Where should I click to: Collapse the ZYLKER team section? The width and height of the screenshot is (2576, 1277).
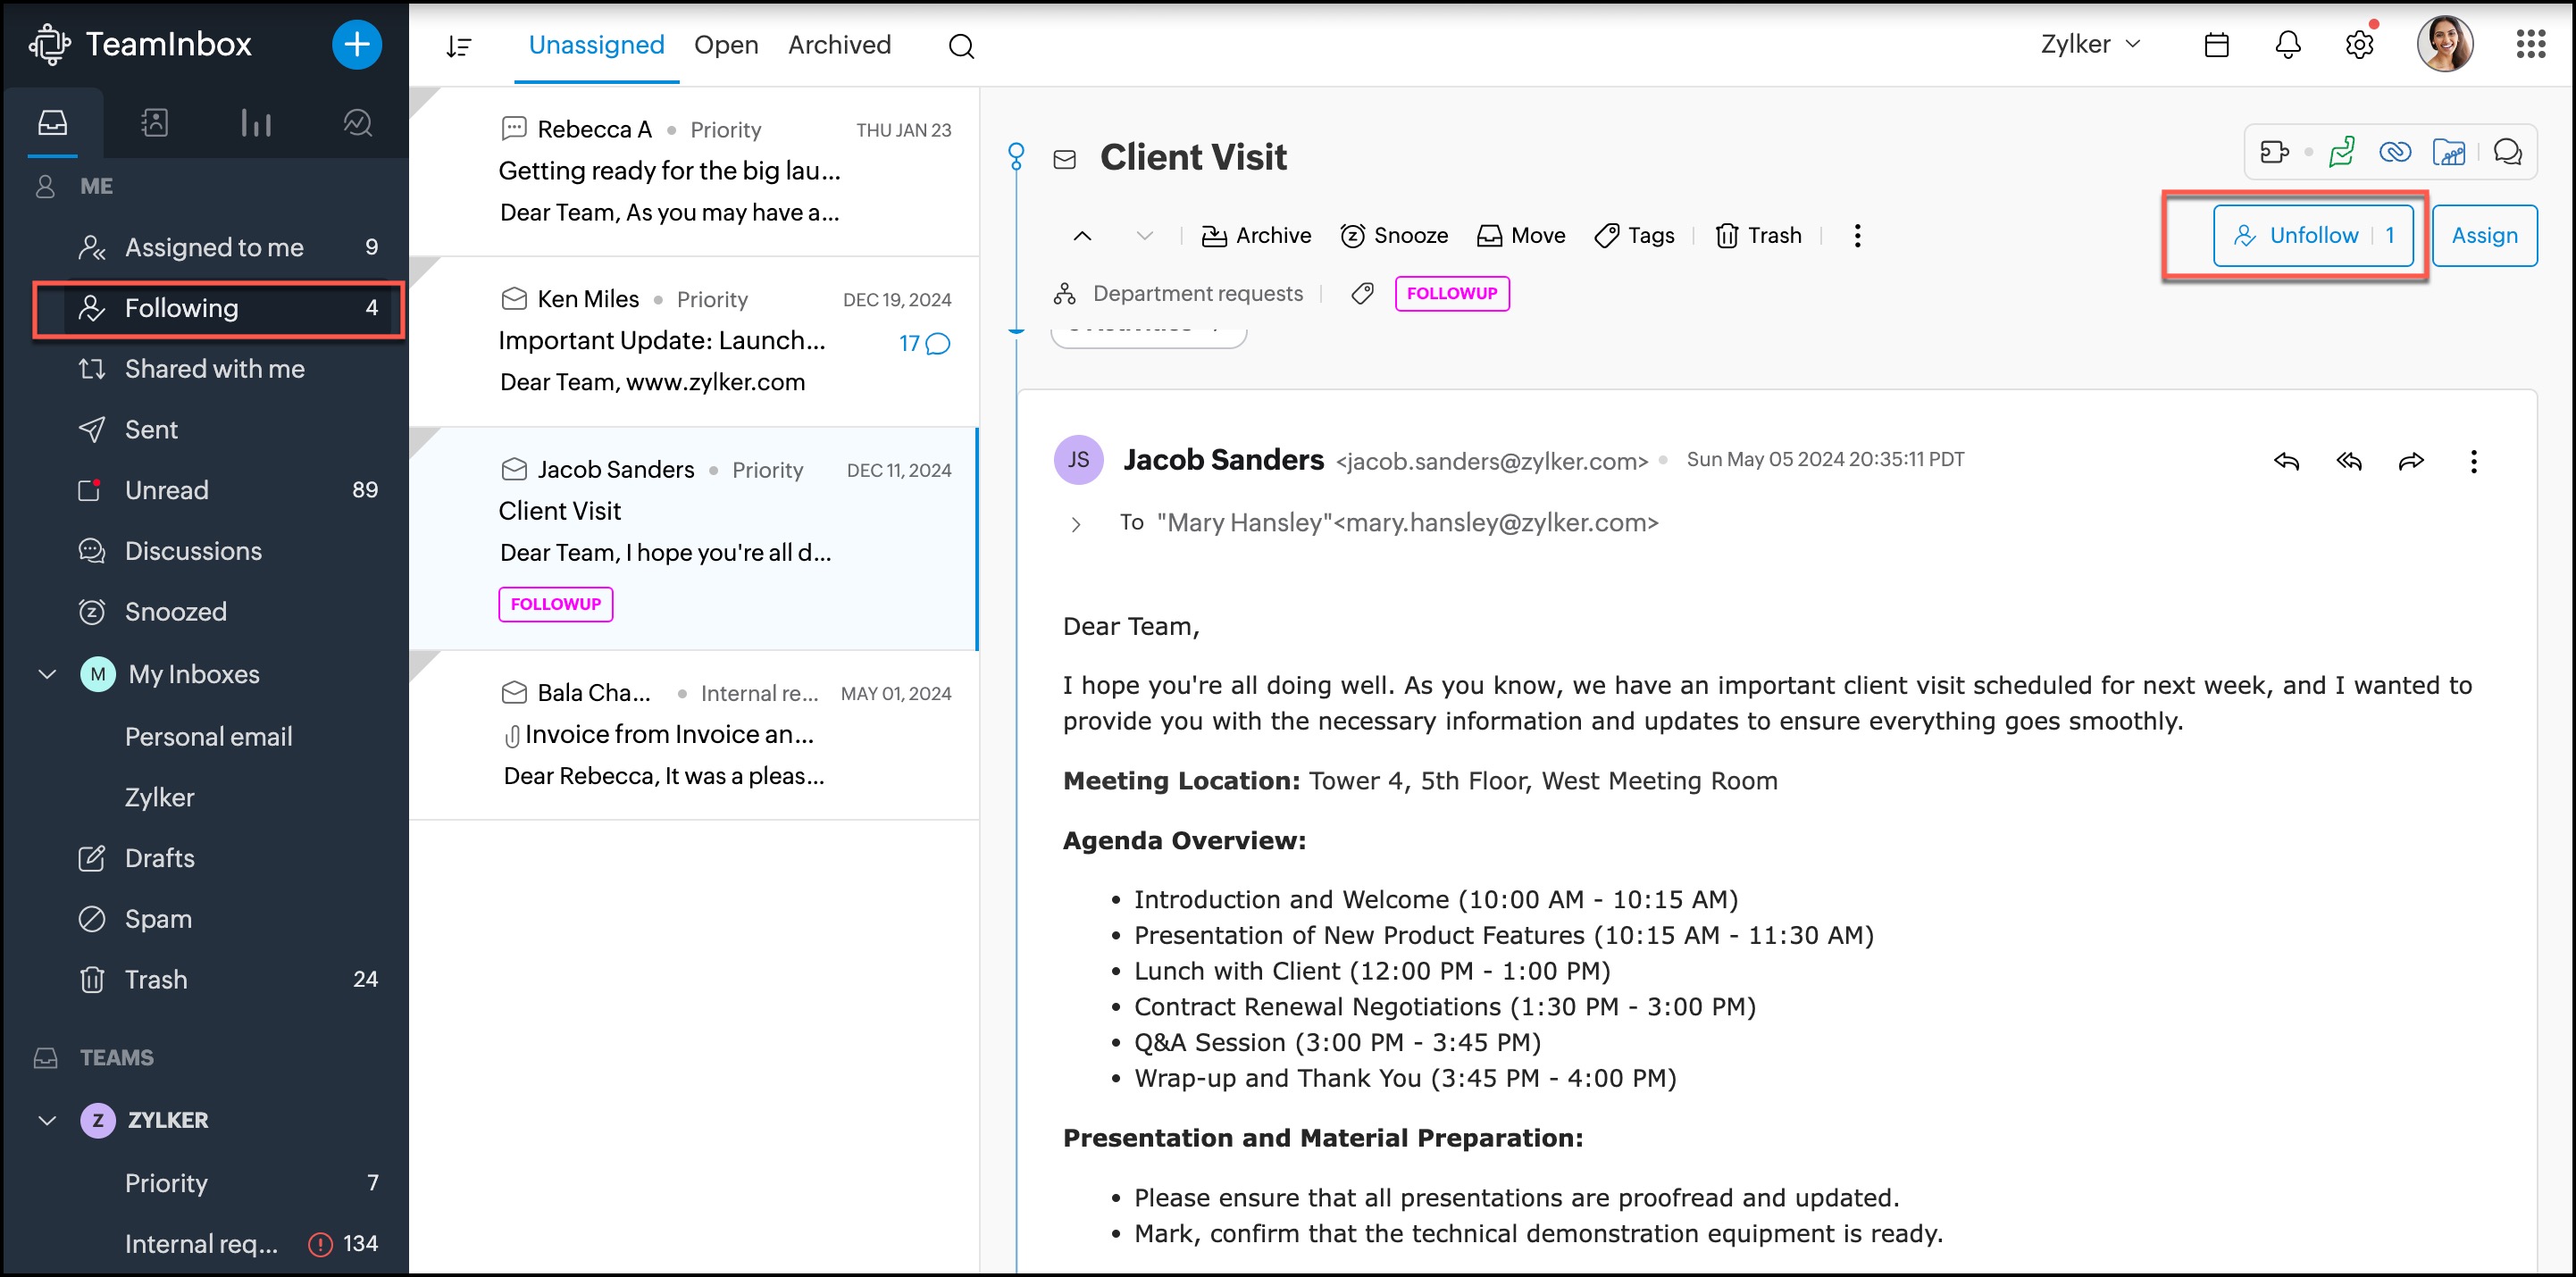[x=47, y=1120]
